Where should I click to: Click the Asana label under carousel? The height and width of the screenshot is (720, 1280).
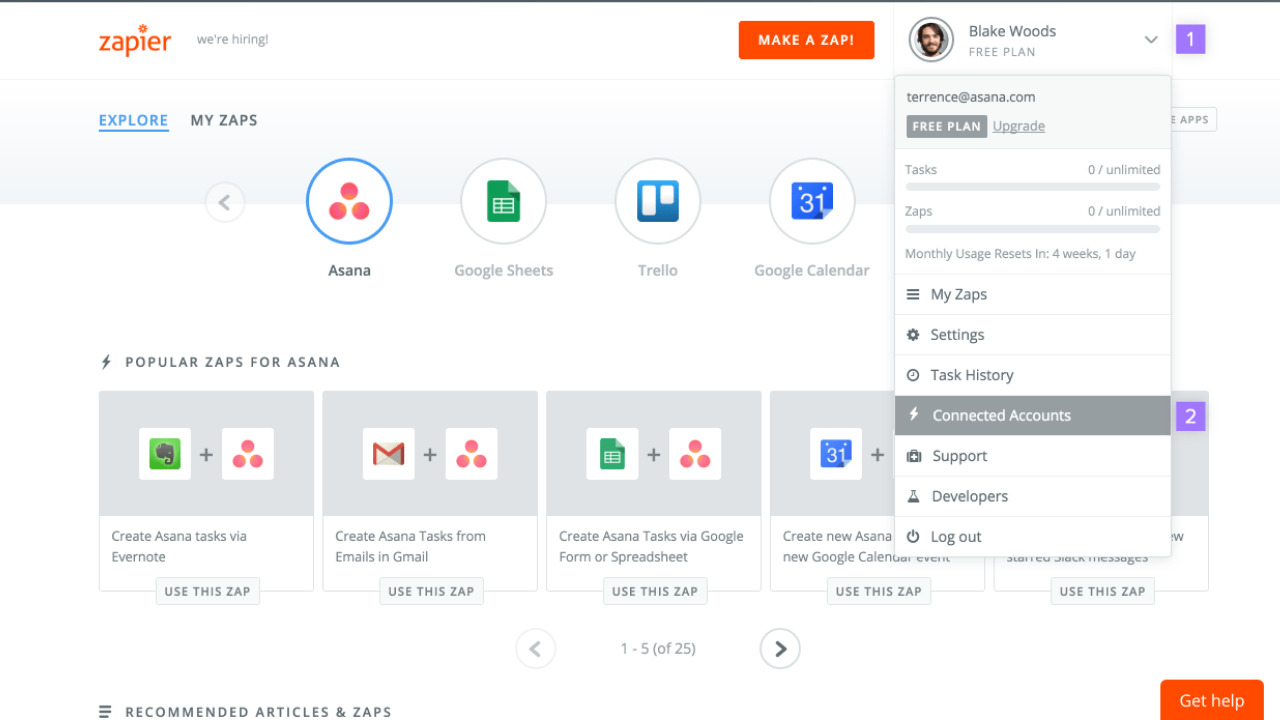tap(349, 270)
